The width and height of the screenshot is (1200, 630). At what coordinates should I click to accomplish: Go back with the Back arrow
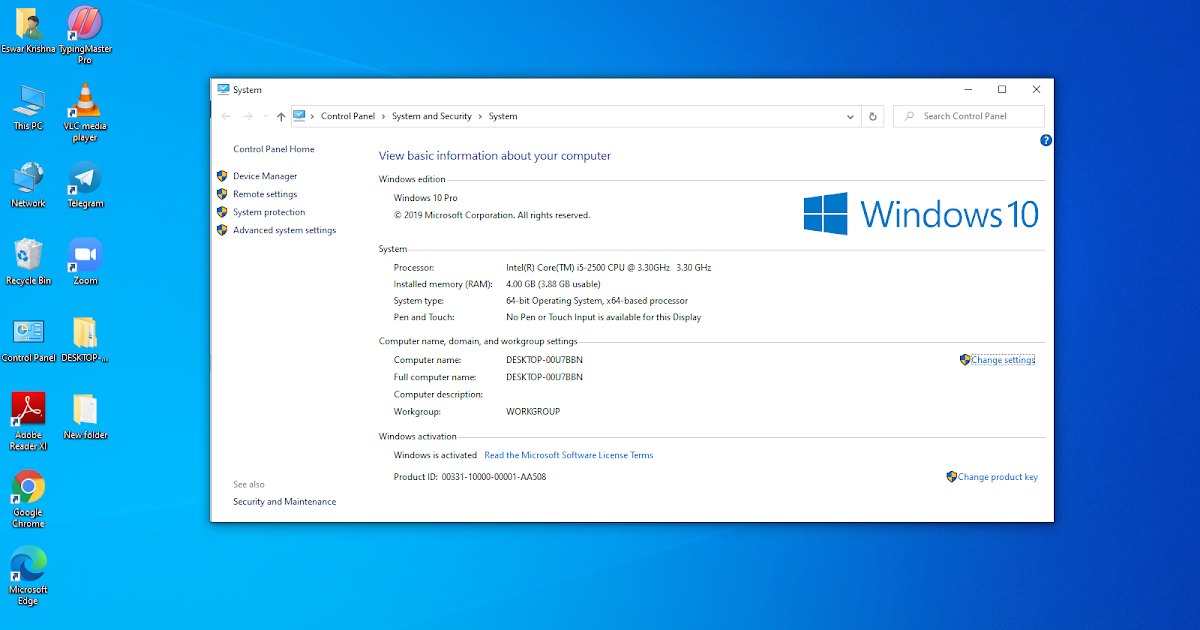[x=226, y=116]
